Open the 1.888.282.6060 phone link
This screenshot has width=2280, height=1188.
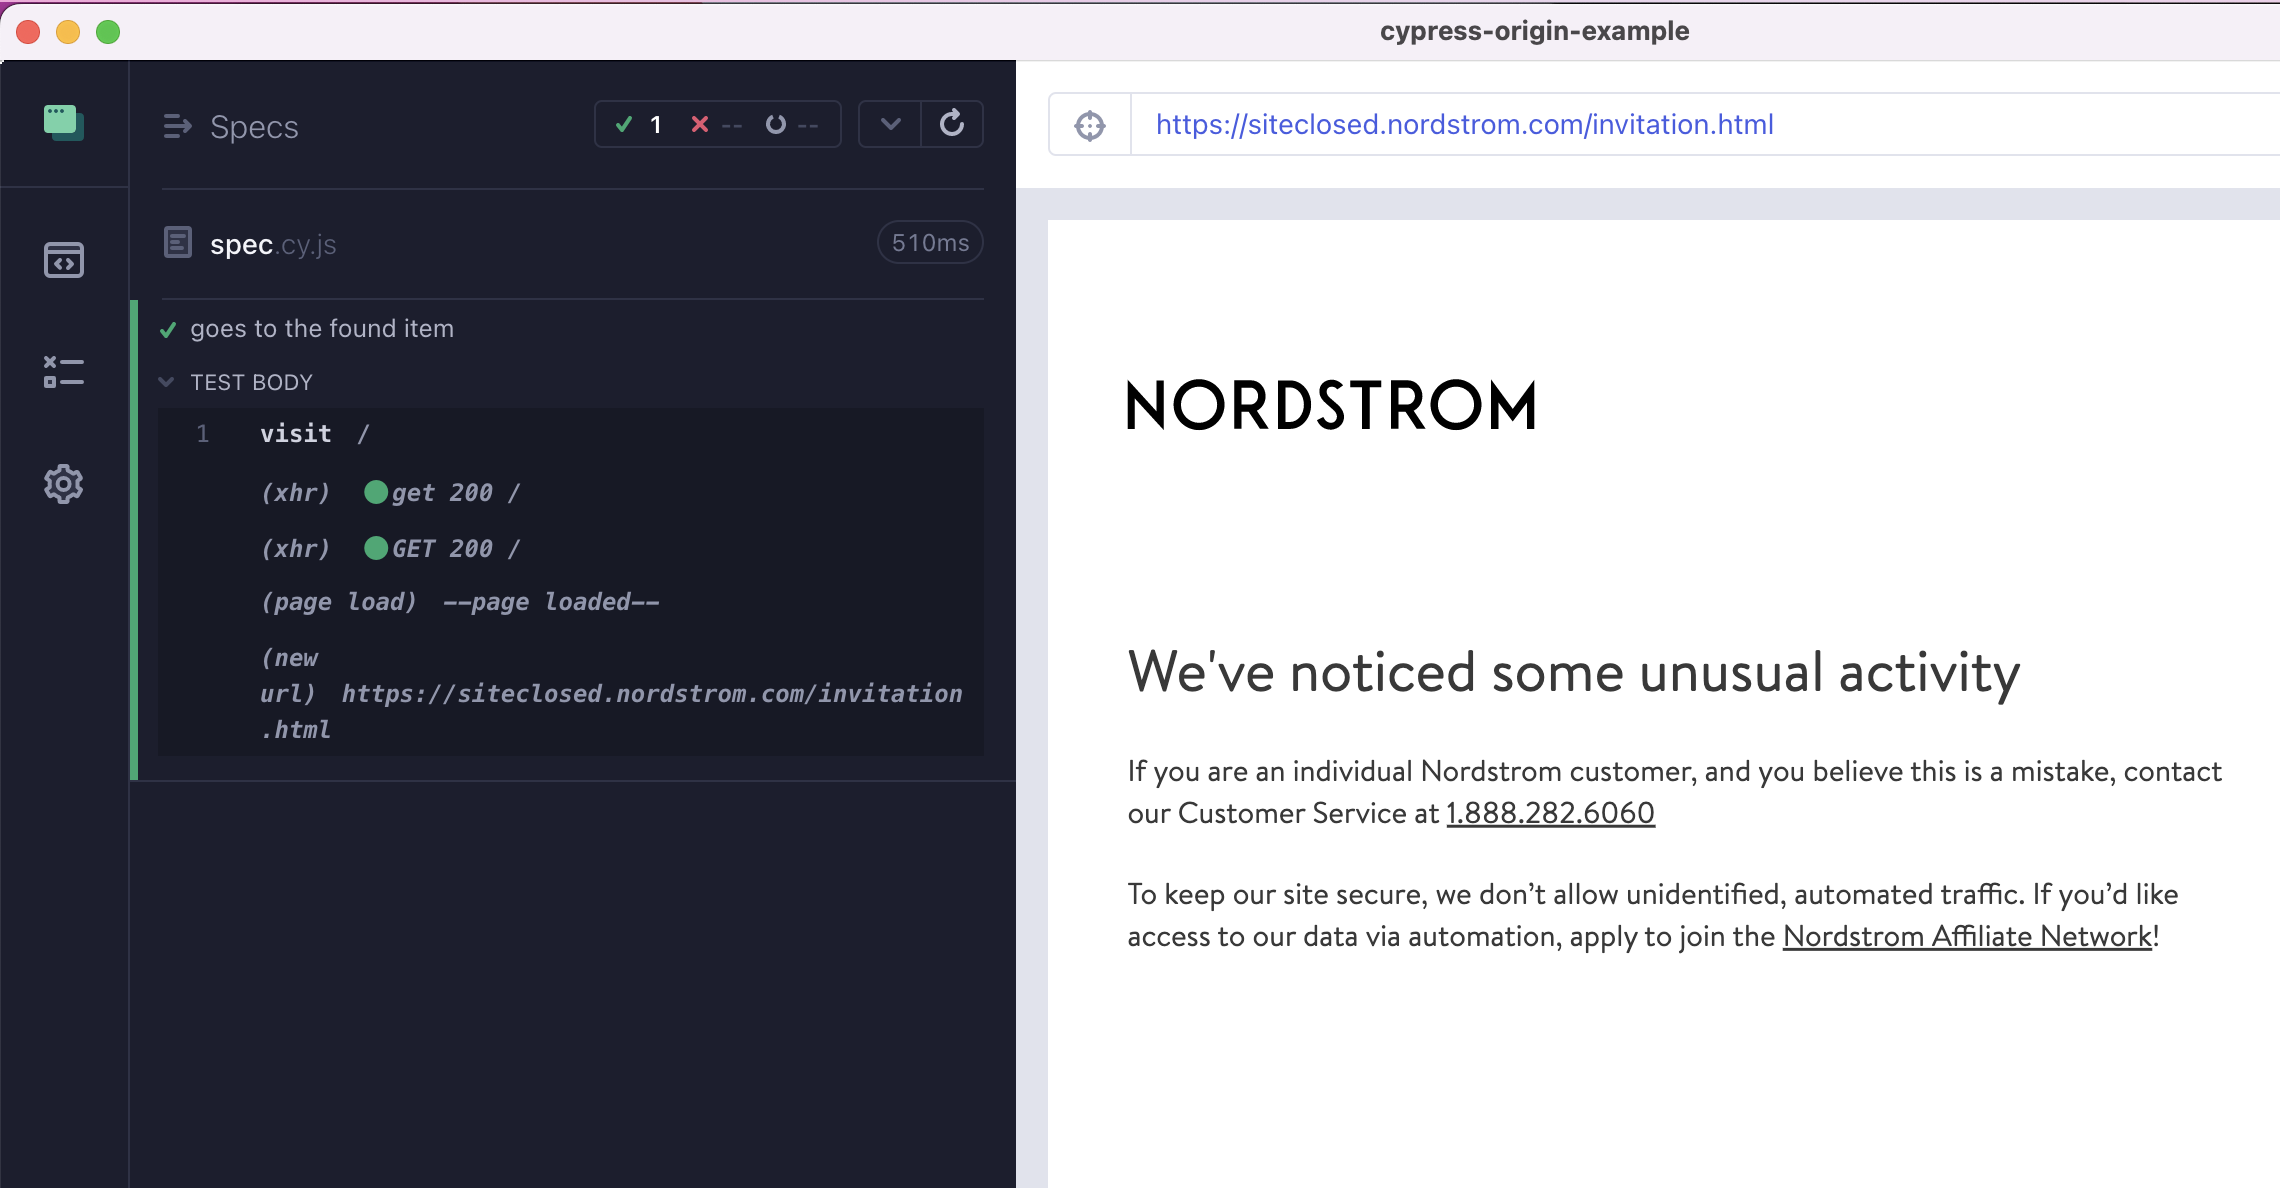(1549, 813)
